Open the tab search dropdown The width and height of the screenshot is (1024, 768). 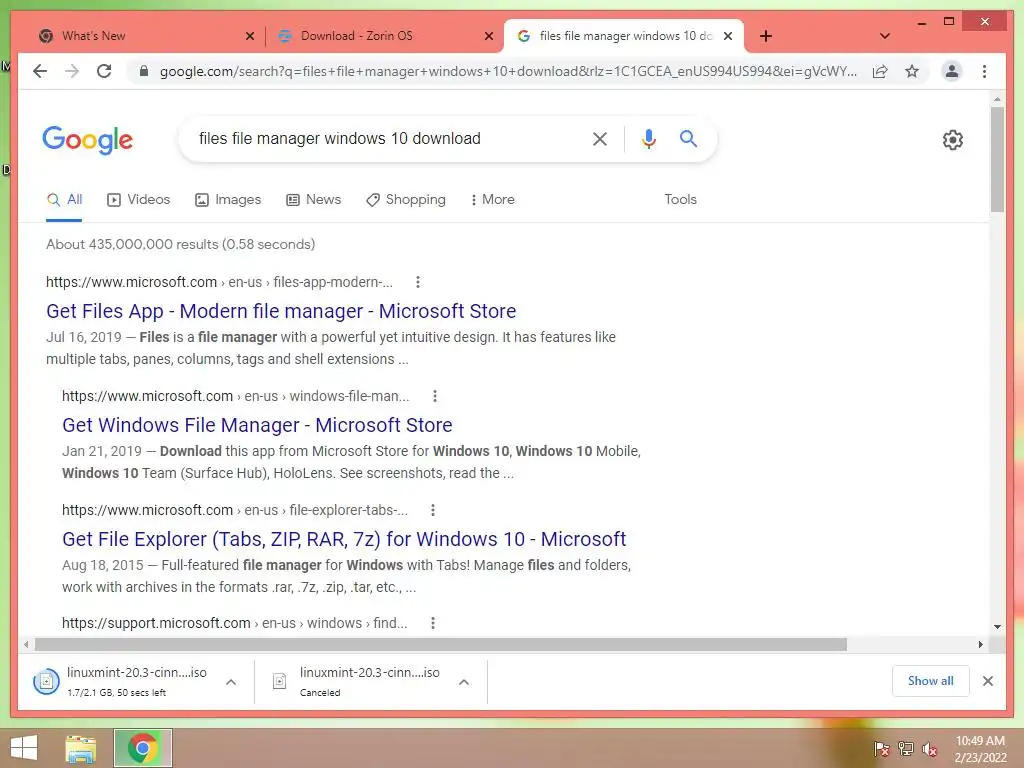click(884, 36)
